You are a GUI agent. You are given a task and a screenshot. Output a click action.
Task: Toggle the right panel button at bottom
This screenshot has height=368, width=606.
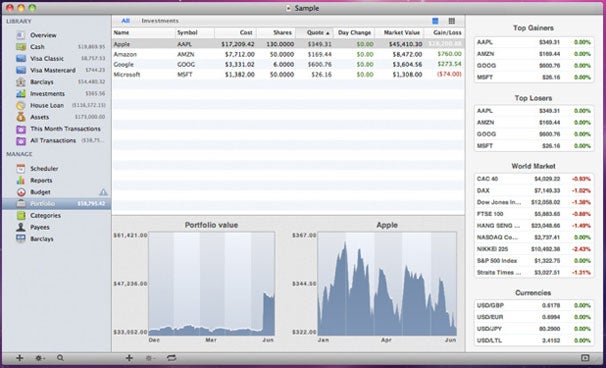point(585,358)
